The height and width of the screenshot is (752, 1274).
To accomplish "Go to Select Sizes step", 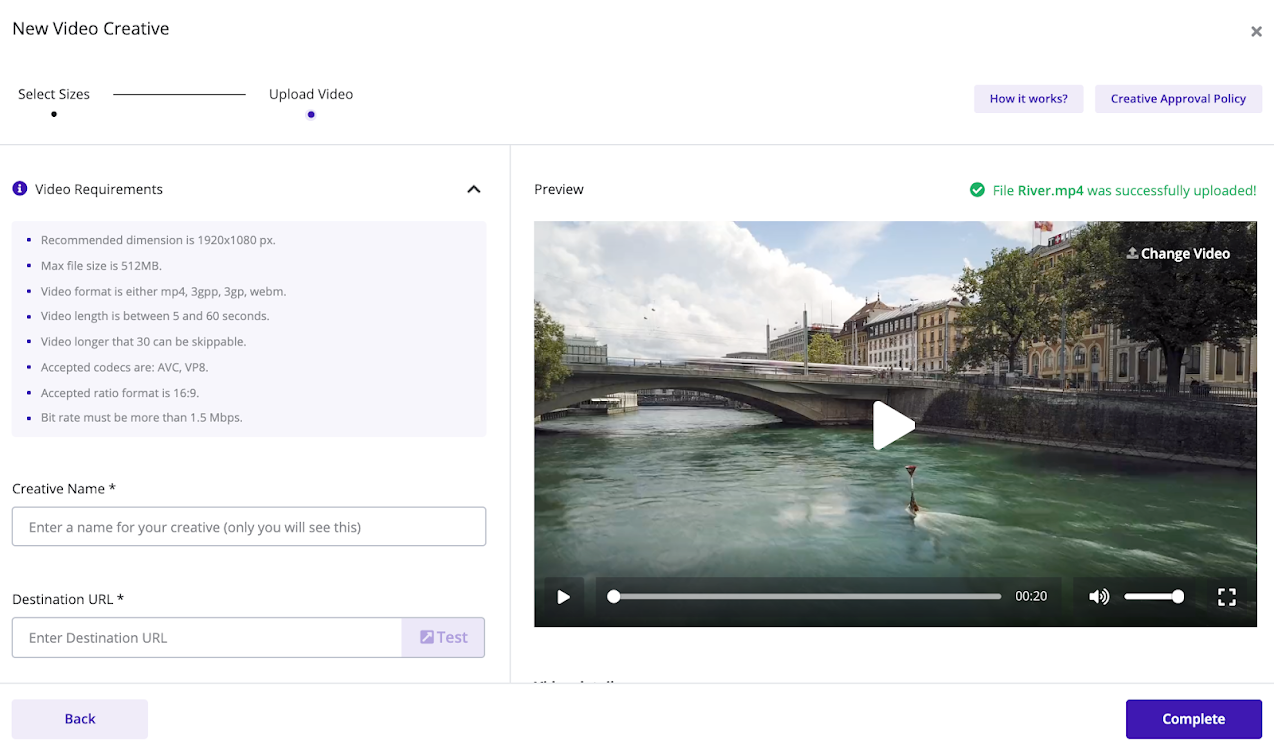I will click(x=54, y=95).
